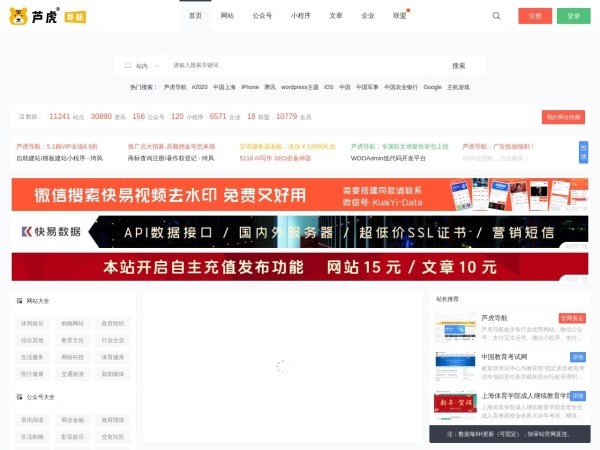Select the 休闲娱乐 category tag
The image size is (600, 450).
(33, 324)
